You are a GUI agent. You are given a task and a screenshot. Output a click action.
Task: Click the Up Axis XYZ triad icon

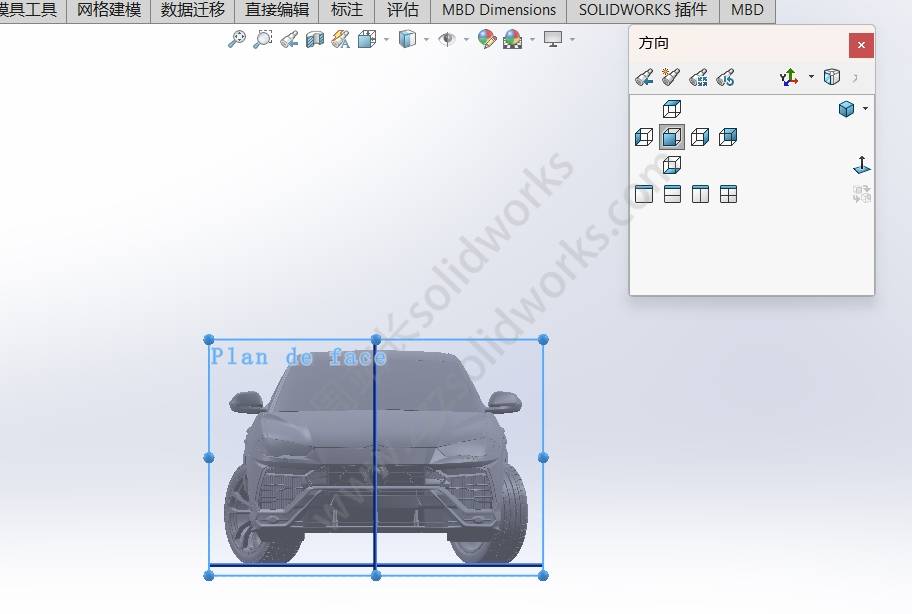(x=789, y=77)
